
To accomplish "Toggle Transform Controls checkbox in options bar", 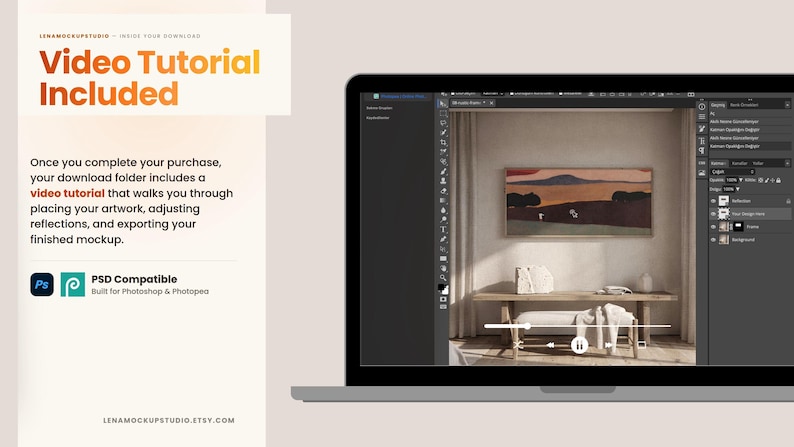I will pos(511,94).
